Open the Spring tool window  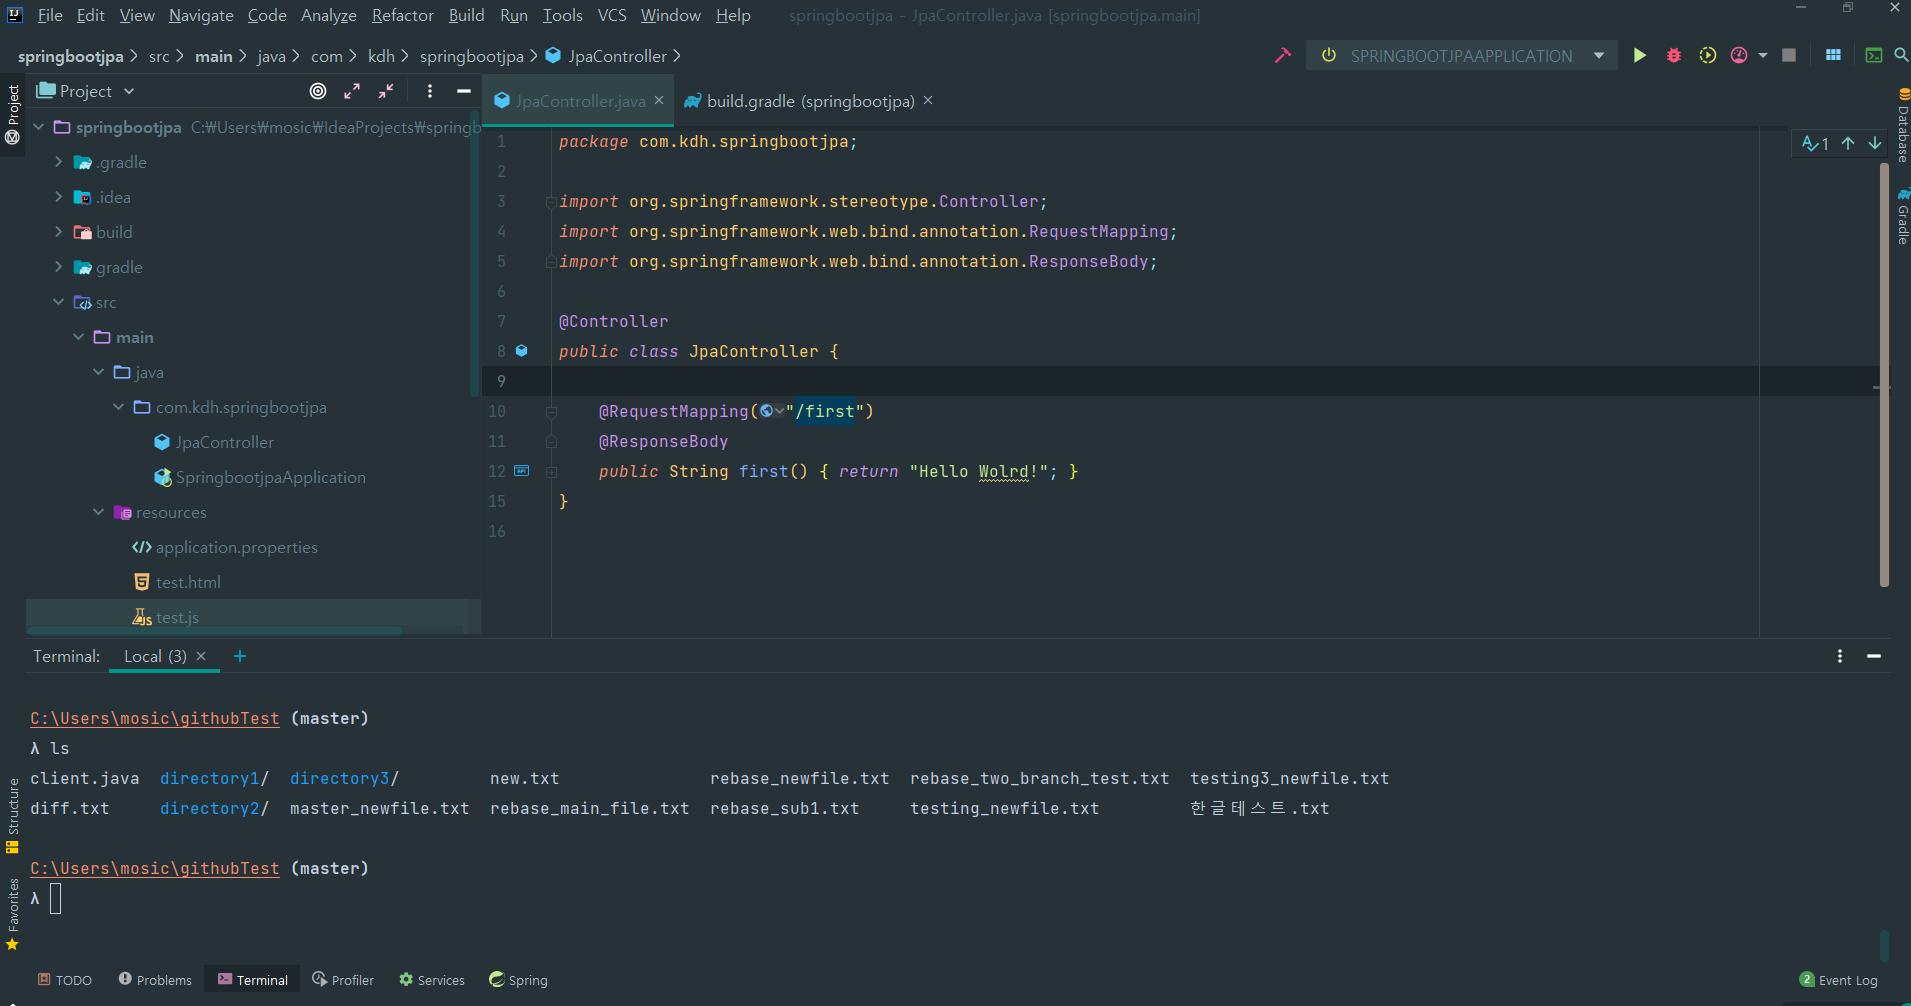point(518,980)
